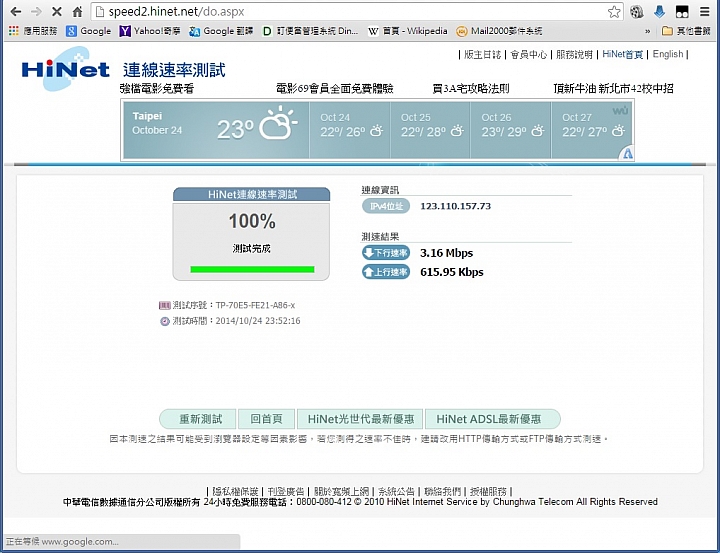
Task: Click the Oct 25 forecast cell
Action: tap(430, 130)
